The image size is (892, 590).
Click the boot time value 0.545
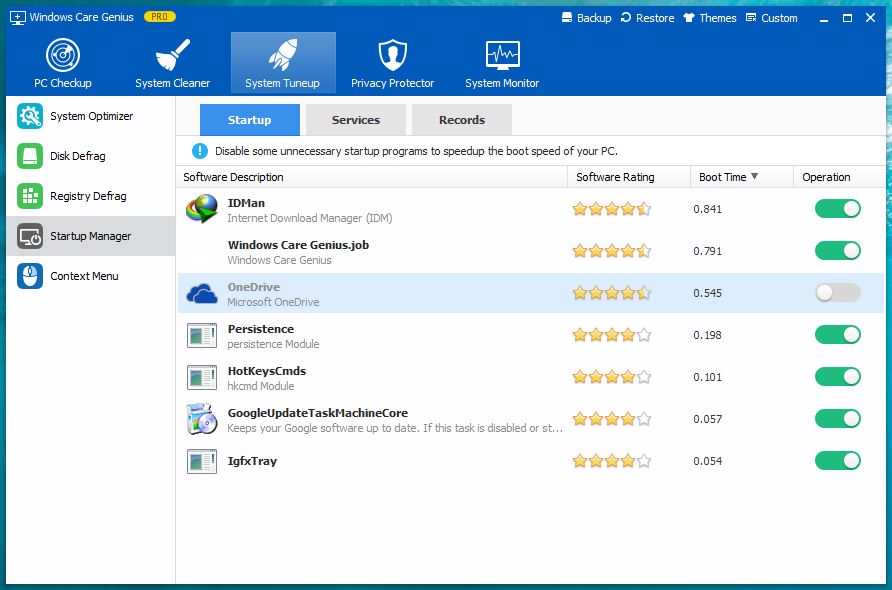tap(707, 293)
